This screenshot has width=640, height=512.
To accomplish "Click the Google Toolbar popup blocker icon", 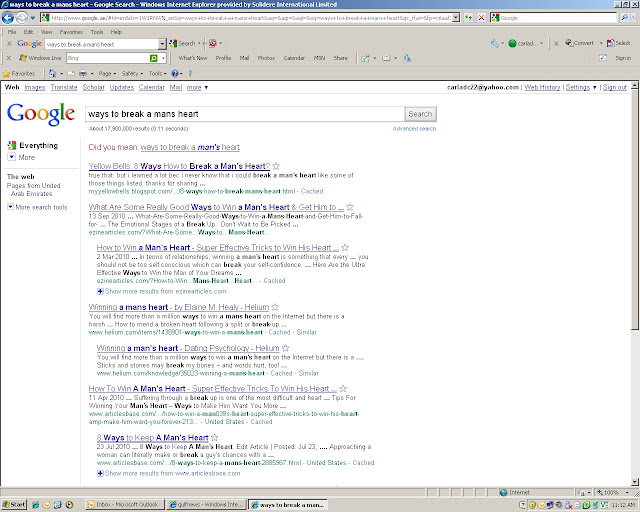I will pyautogui.click(x=213, y=43).
